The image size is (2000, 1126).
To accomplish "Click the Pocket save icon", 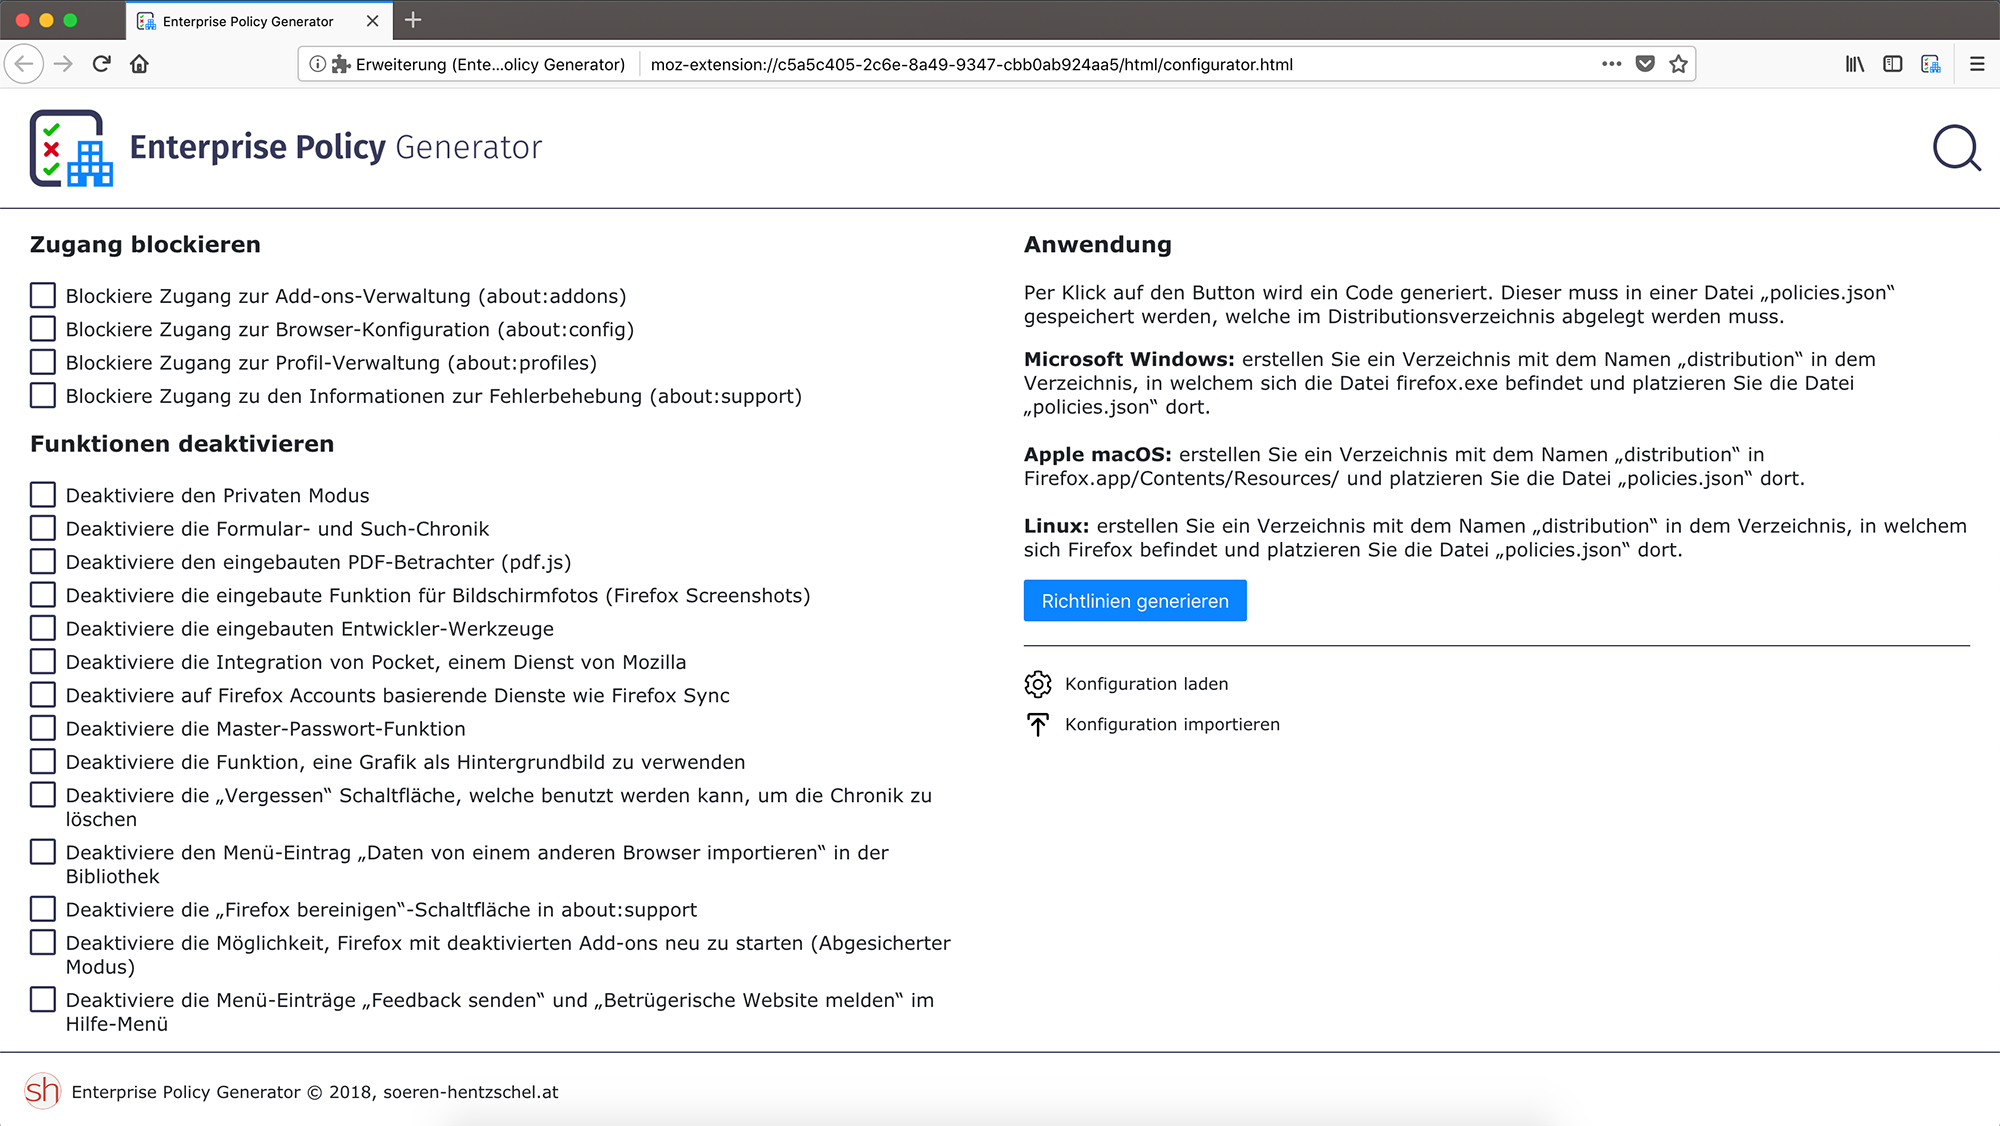I will coord(1645,64).
